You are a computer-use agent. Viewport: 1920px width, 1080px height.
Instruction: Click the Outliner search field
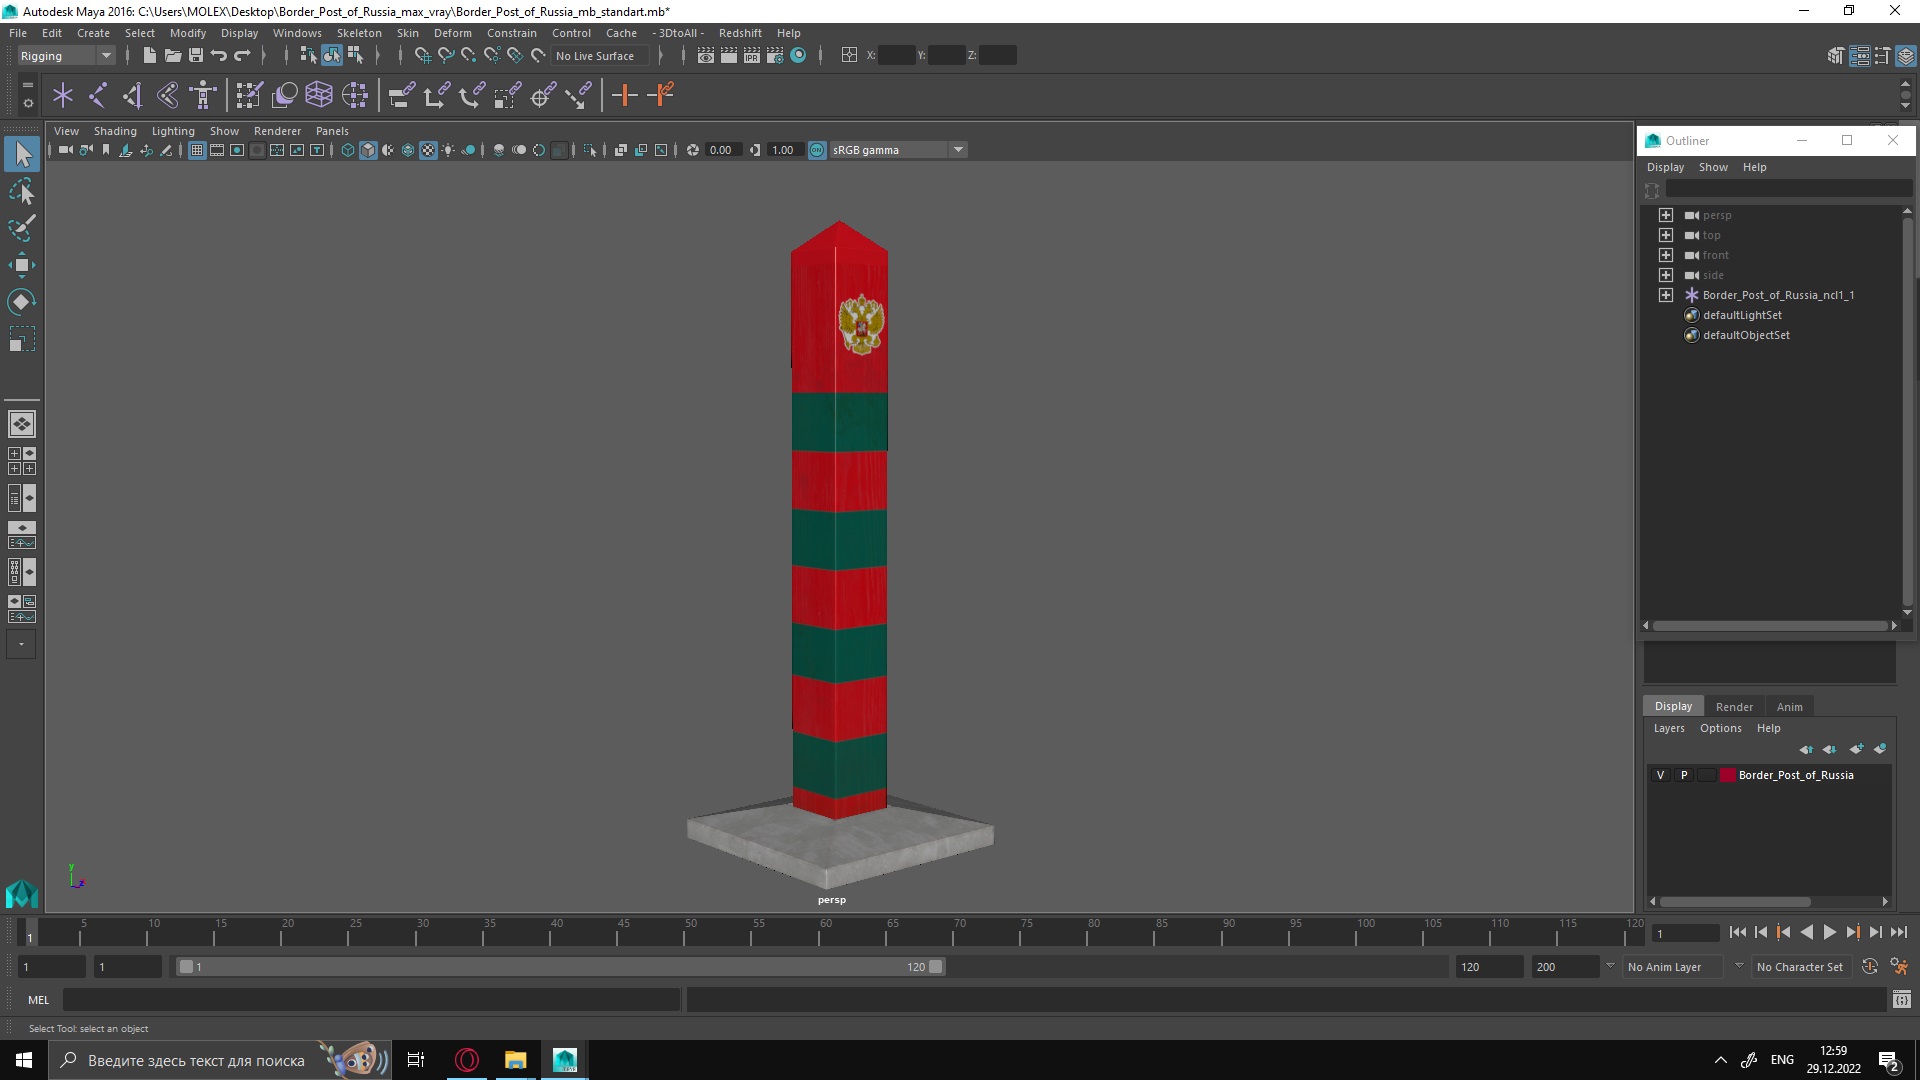1788,190
